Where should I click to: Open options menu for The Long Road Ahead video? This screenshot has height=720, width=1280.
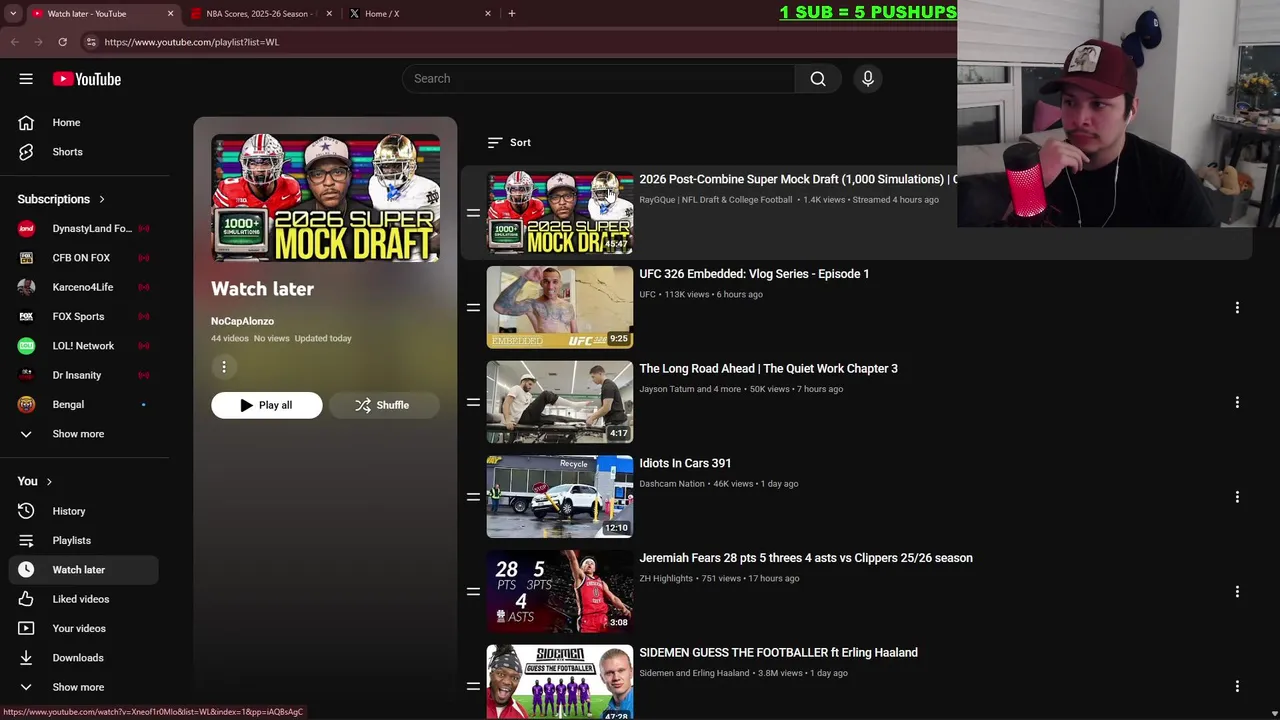1237,402
